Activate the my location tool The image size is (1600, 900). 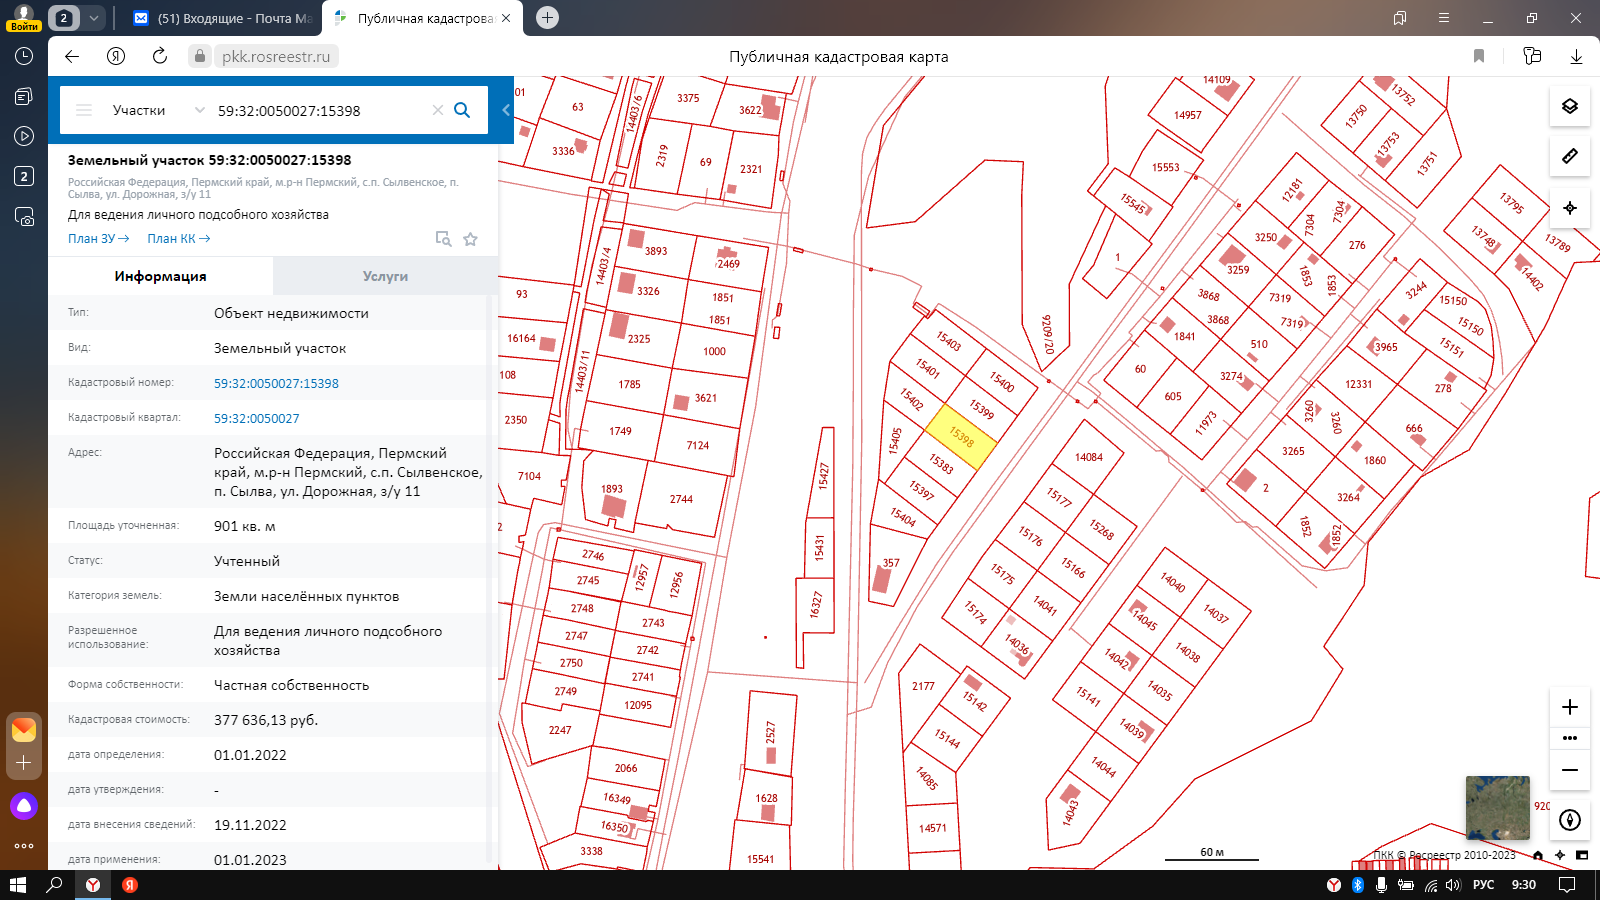[1569, 208]
